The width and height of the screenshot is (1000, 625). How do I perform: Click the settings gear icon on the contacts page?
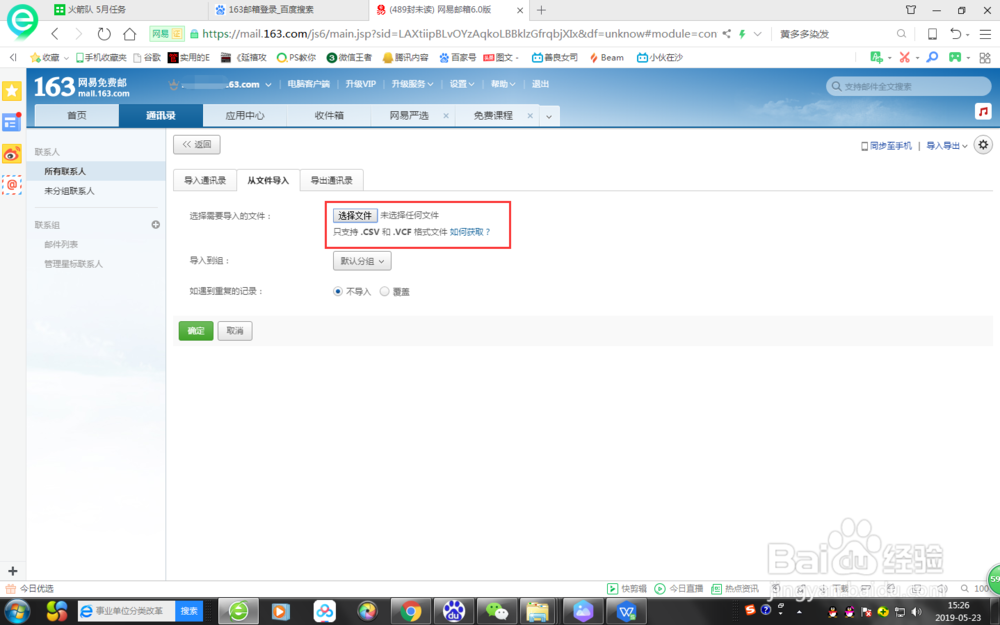[x=983, y=145]
